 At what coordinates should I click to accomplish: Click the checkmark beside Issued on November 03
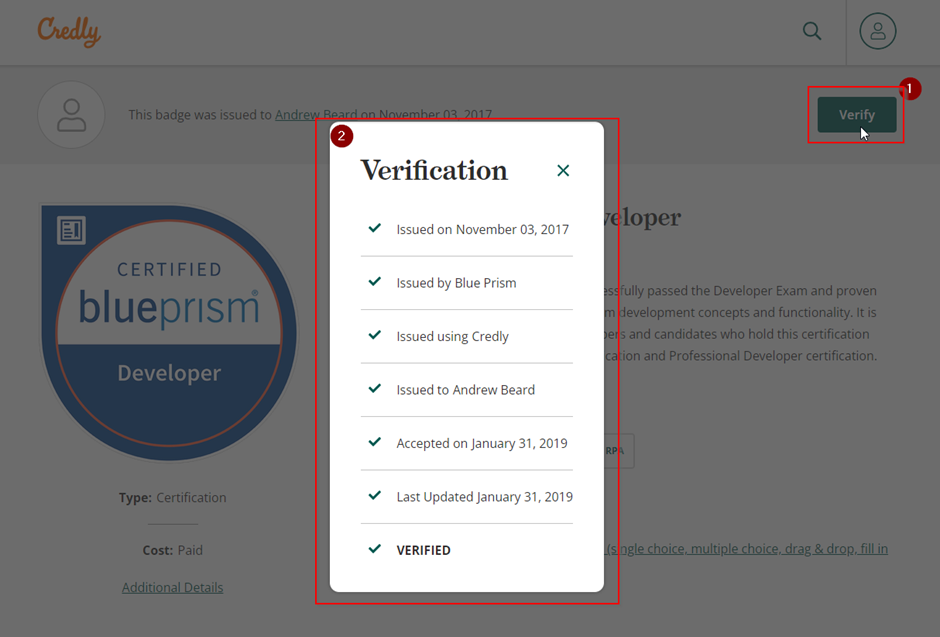[375, 228]
